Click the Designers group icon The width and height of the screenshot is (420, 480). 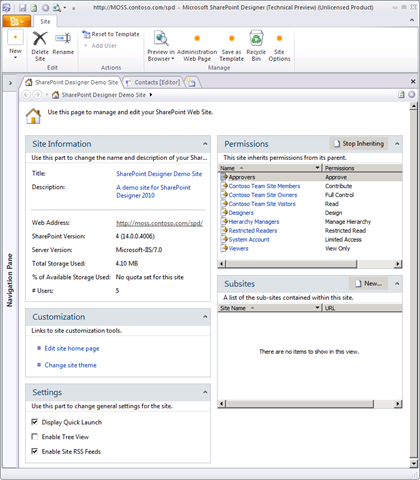(x=224, y=213)
